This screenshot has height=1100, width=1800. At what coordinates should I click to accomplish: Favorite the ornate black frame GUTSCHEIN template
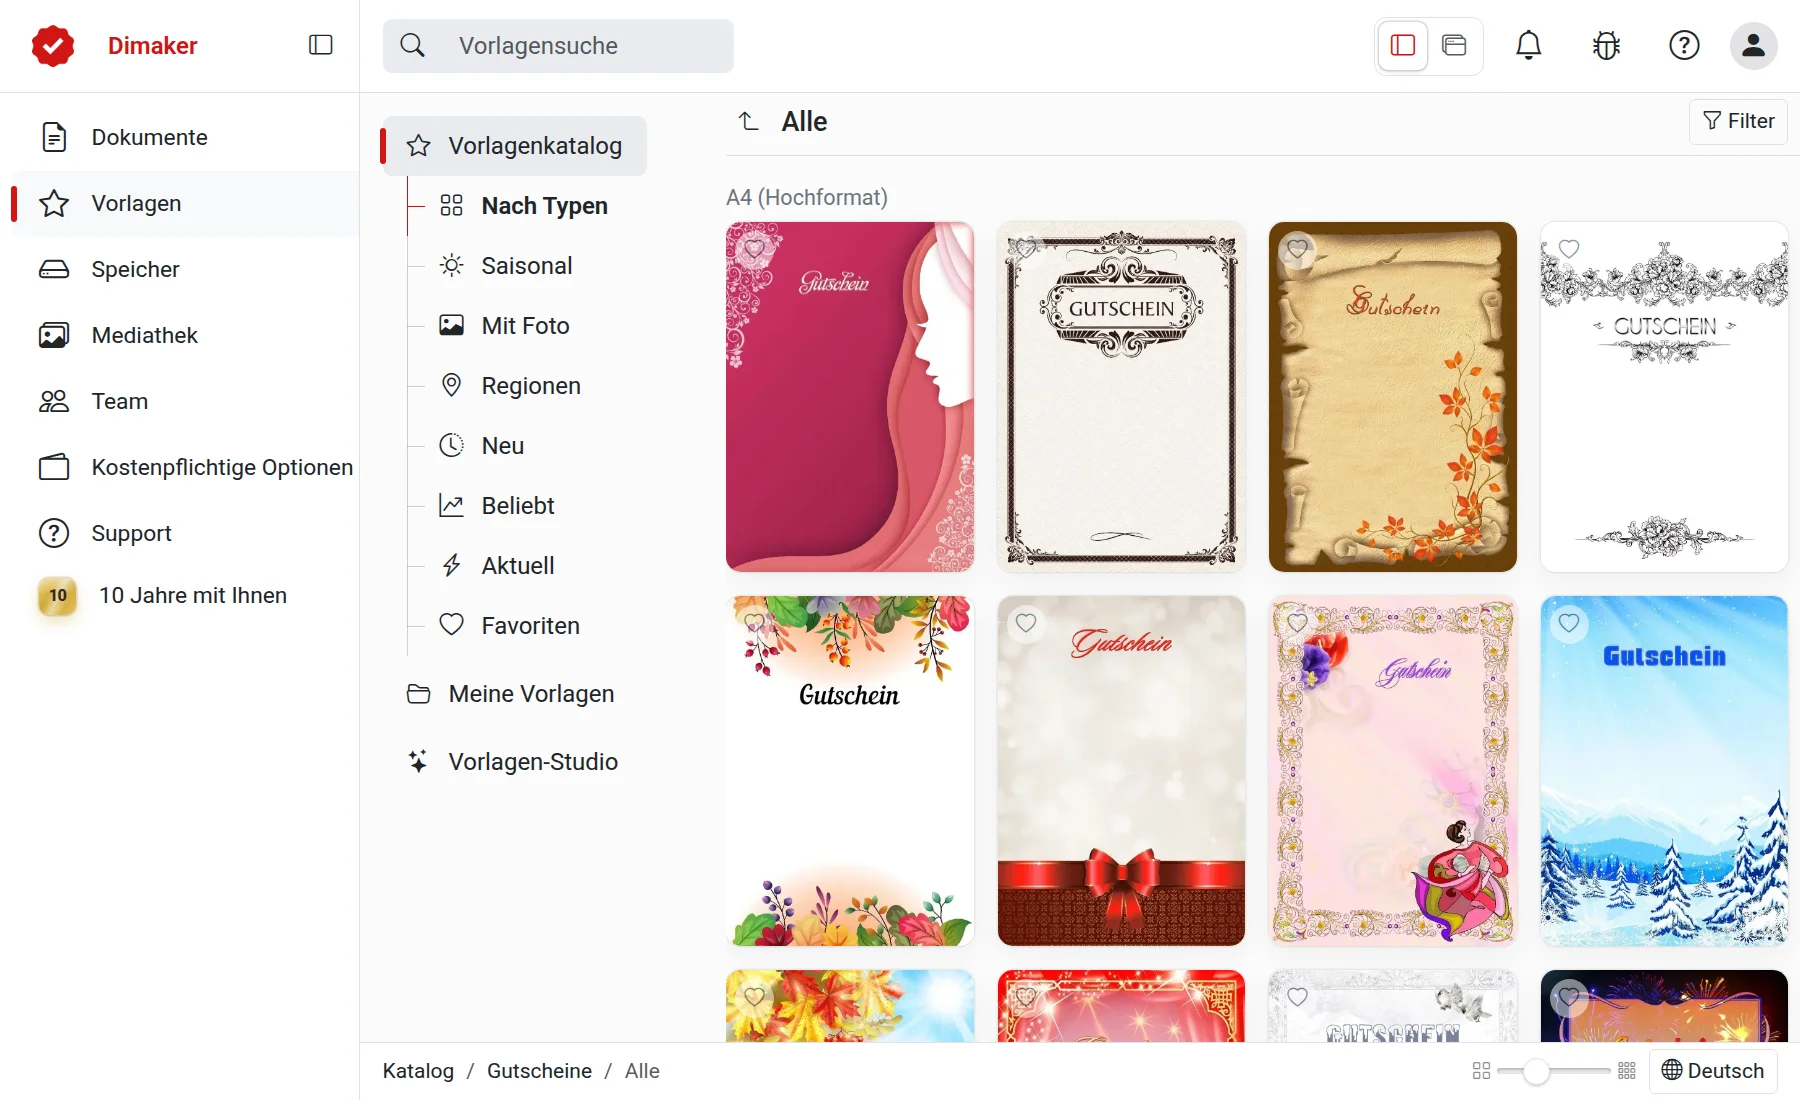click(x=1026, y=249)
